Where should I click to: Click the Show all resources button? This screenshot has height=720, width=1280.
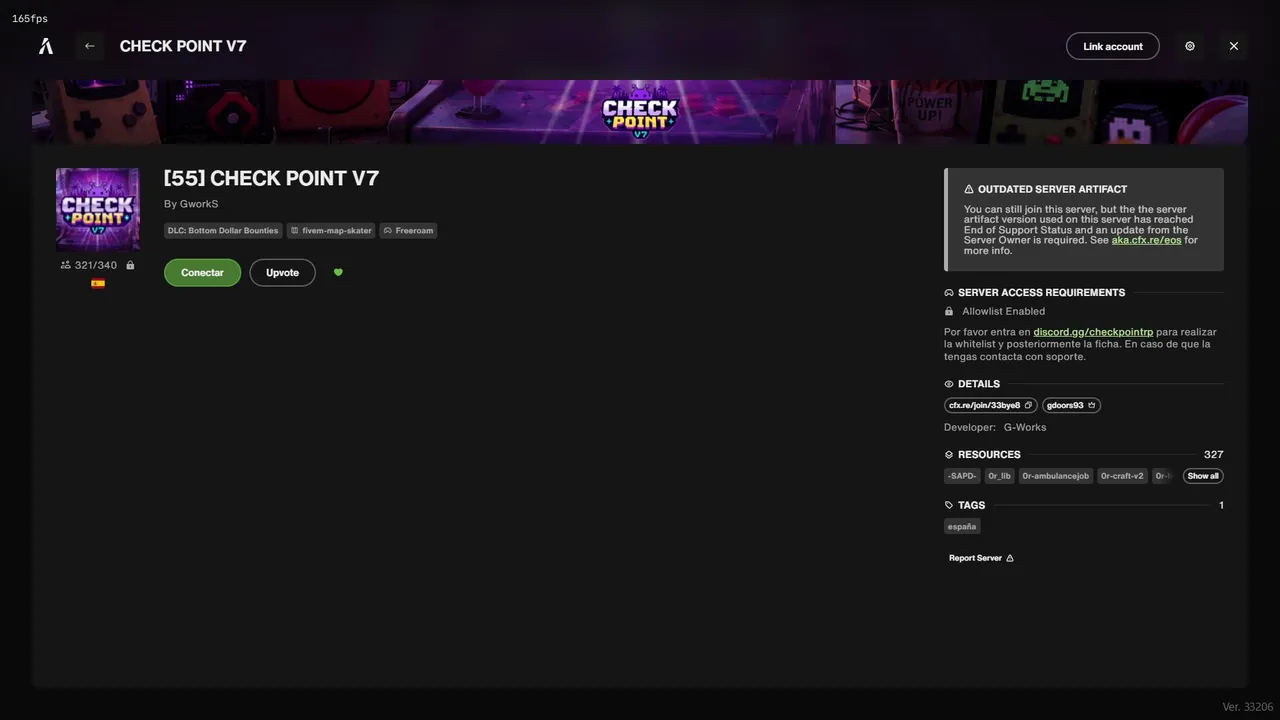(x=1203, y=476)
